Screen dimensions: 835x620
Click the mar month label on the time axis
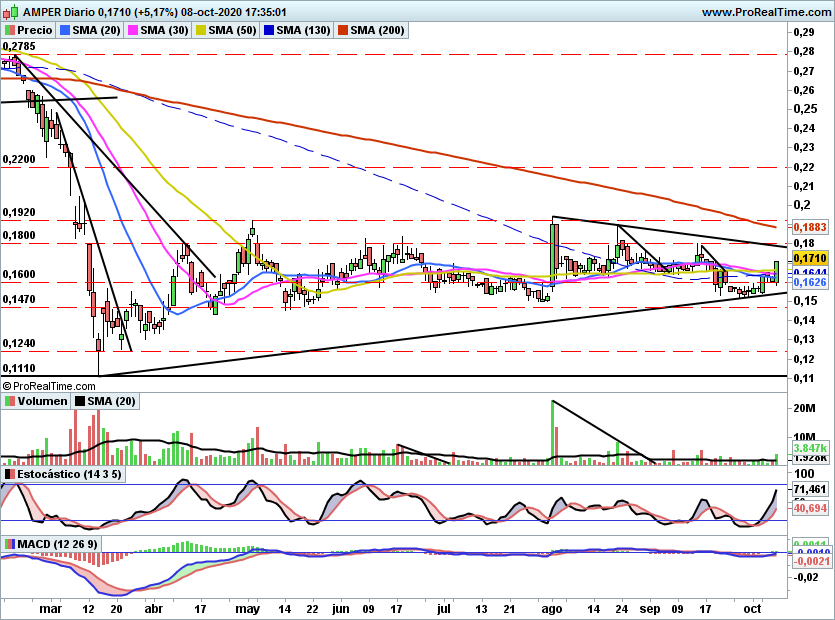click(51, 609)
